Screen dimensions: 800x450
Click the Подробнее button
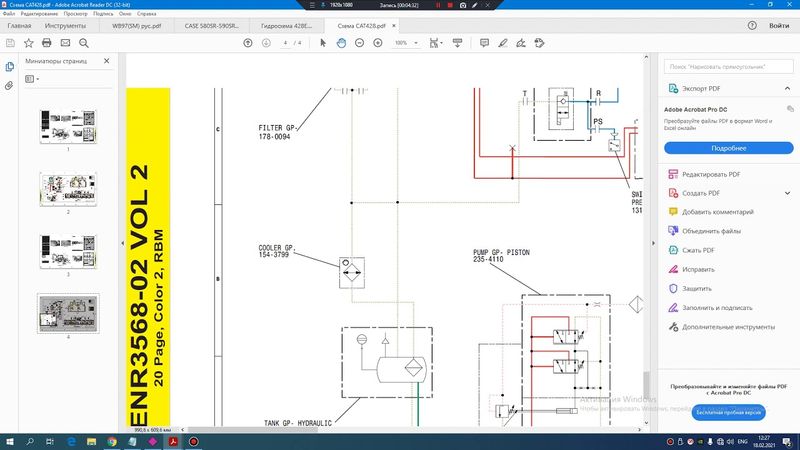728,147
